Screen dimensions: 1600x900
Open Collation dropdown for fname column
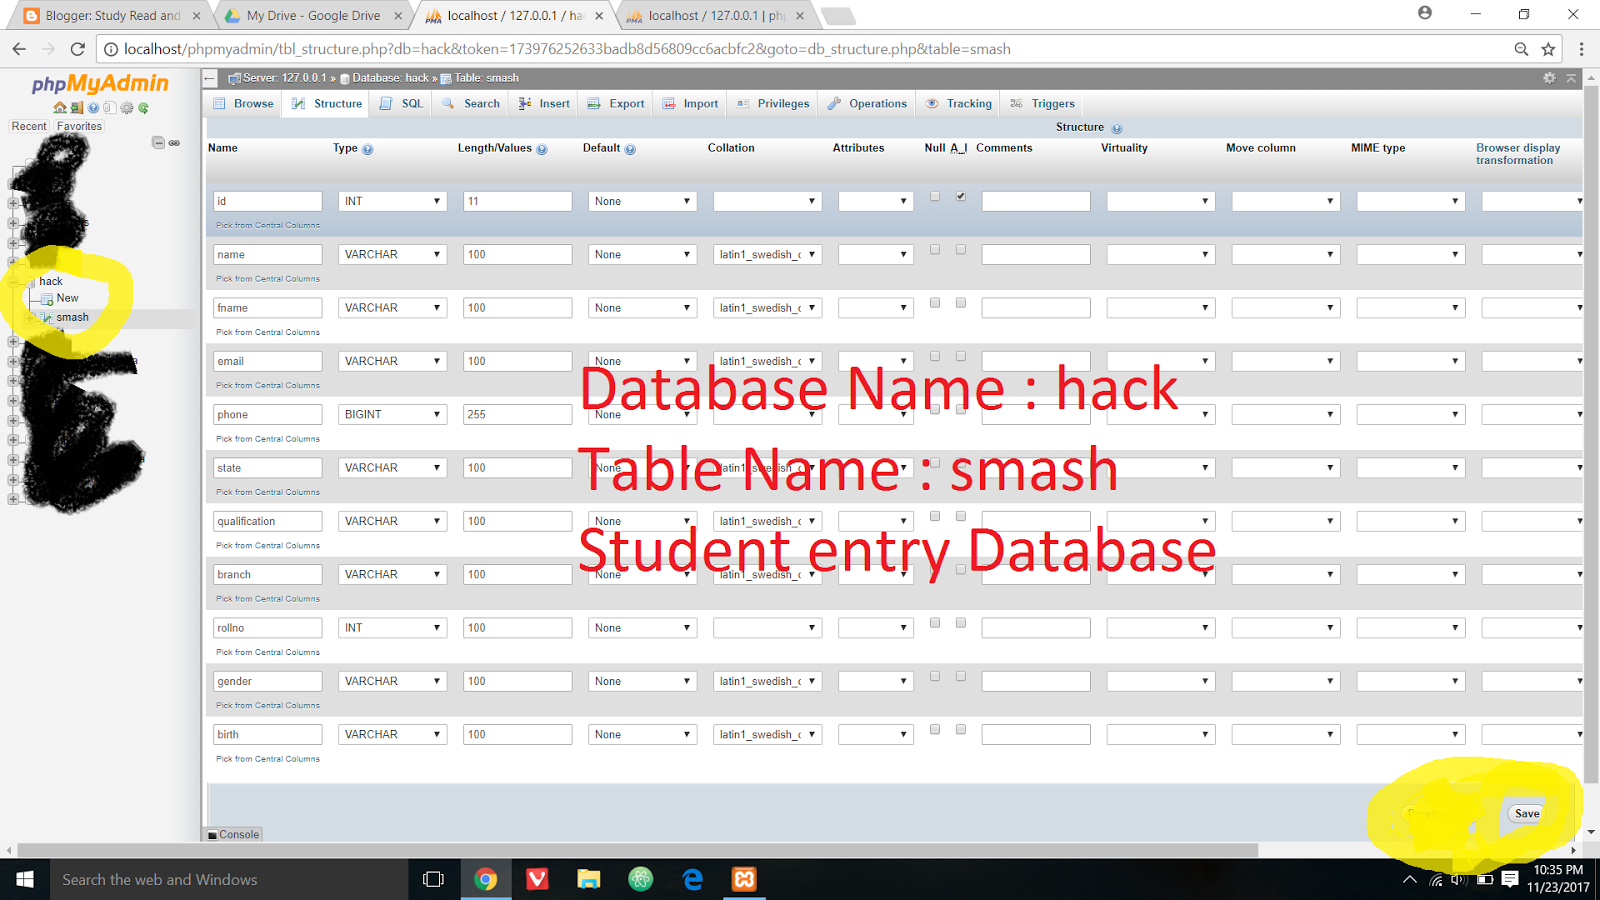click(767, 308)
